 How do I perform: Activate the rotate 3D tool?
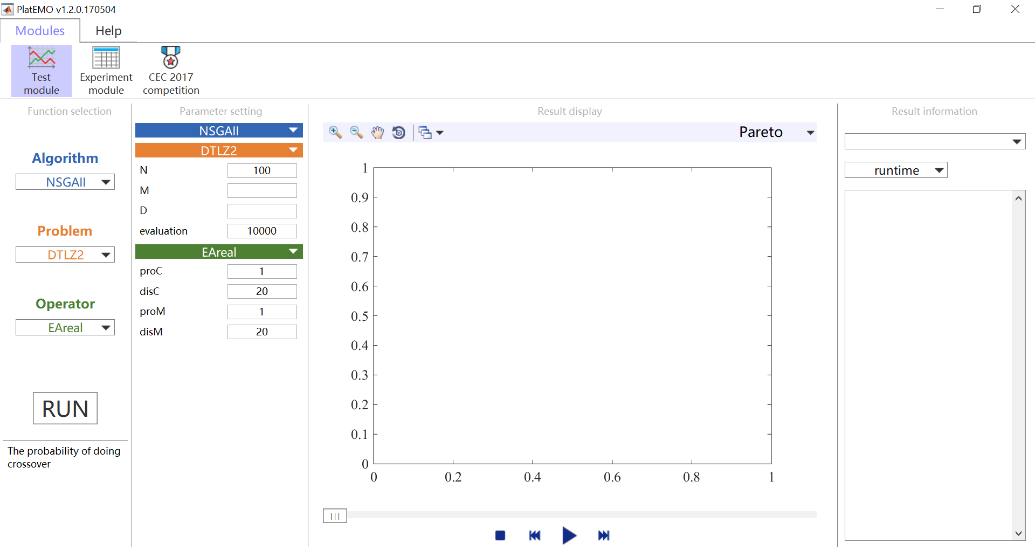tap(399, 132)
